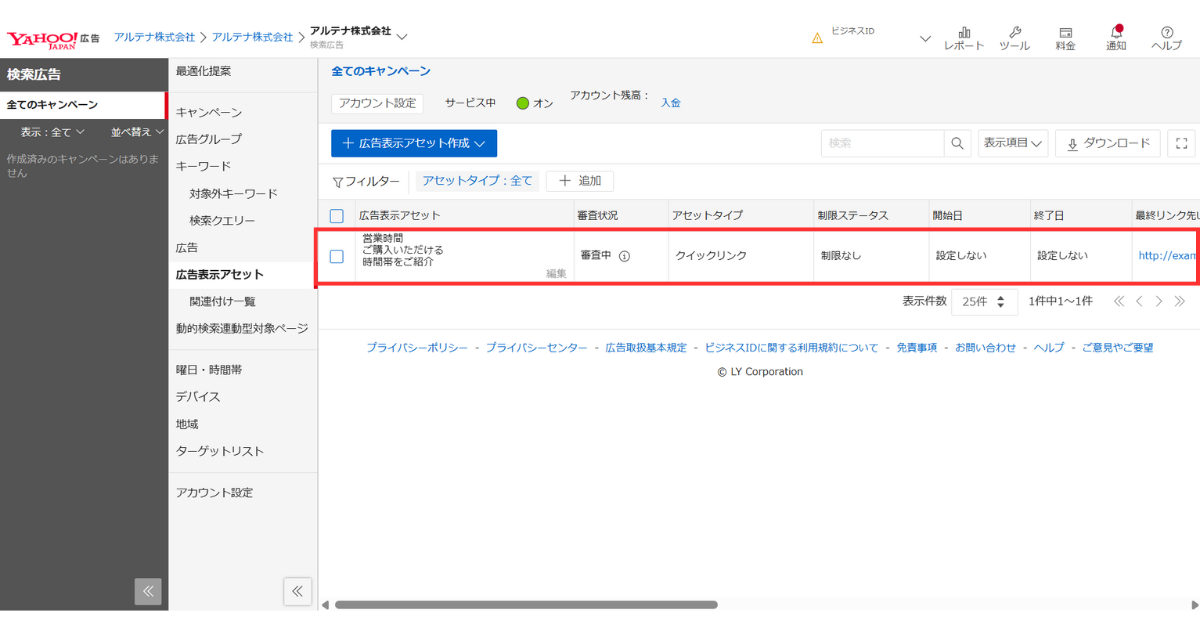
Task: Select 広告表示アセット in the menu
Action: point(220,274)
